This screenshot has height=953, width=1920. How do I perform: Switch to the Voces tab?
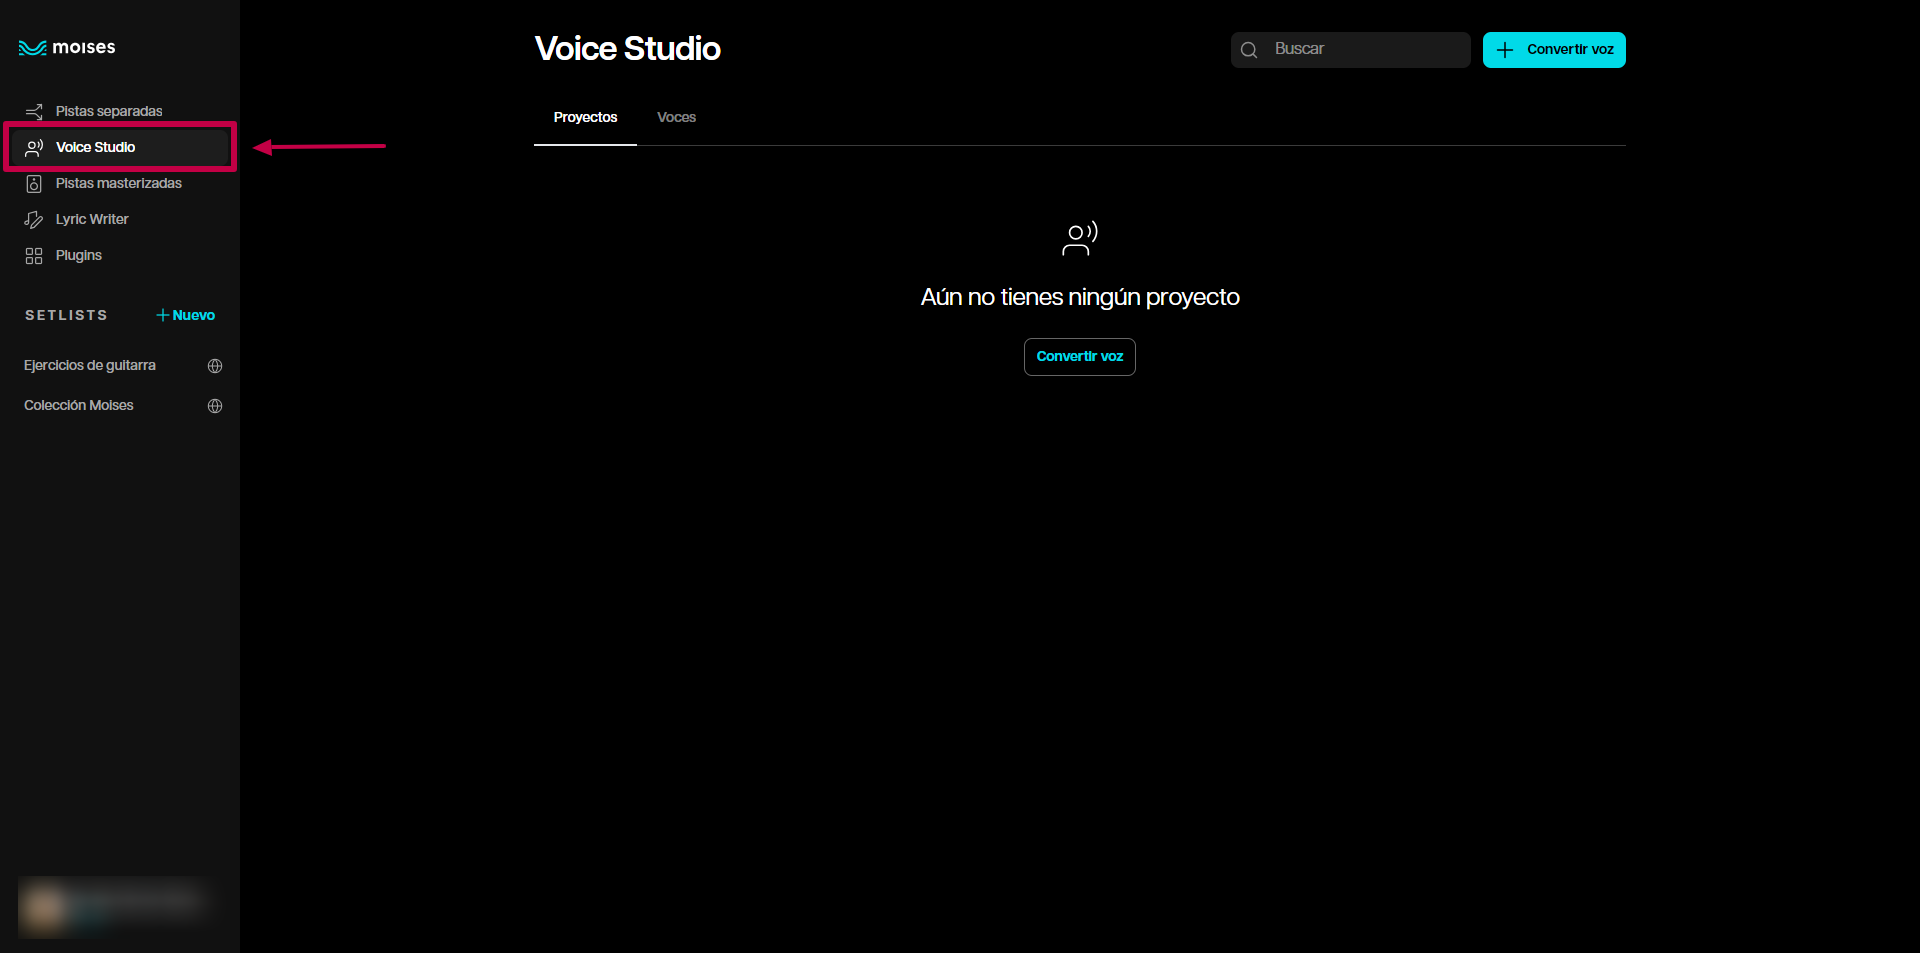pos(676,118)
